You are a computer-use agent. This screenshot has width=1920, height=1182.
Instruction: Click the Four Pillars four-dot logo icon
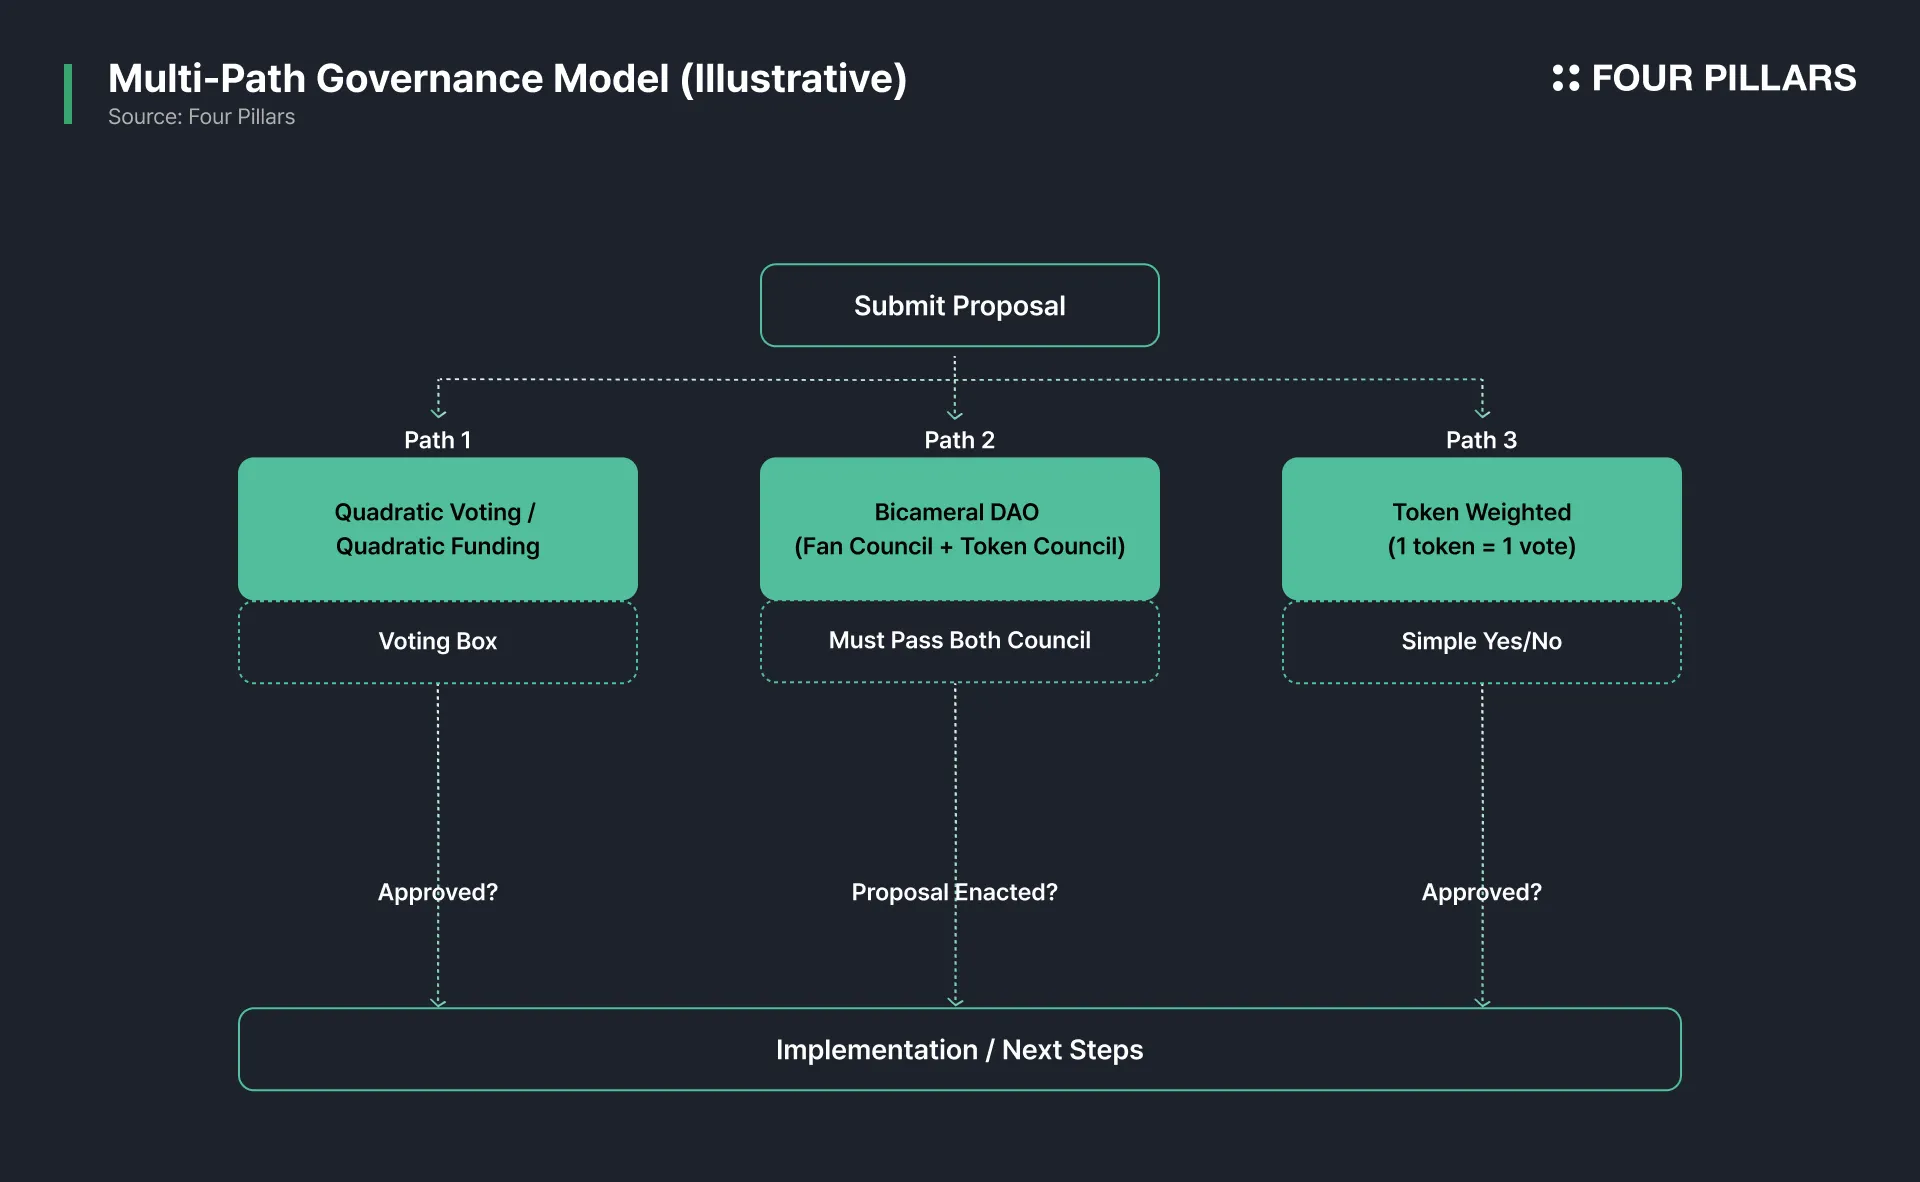click(x=1565, y=78)
